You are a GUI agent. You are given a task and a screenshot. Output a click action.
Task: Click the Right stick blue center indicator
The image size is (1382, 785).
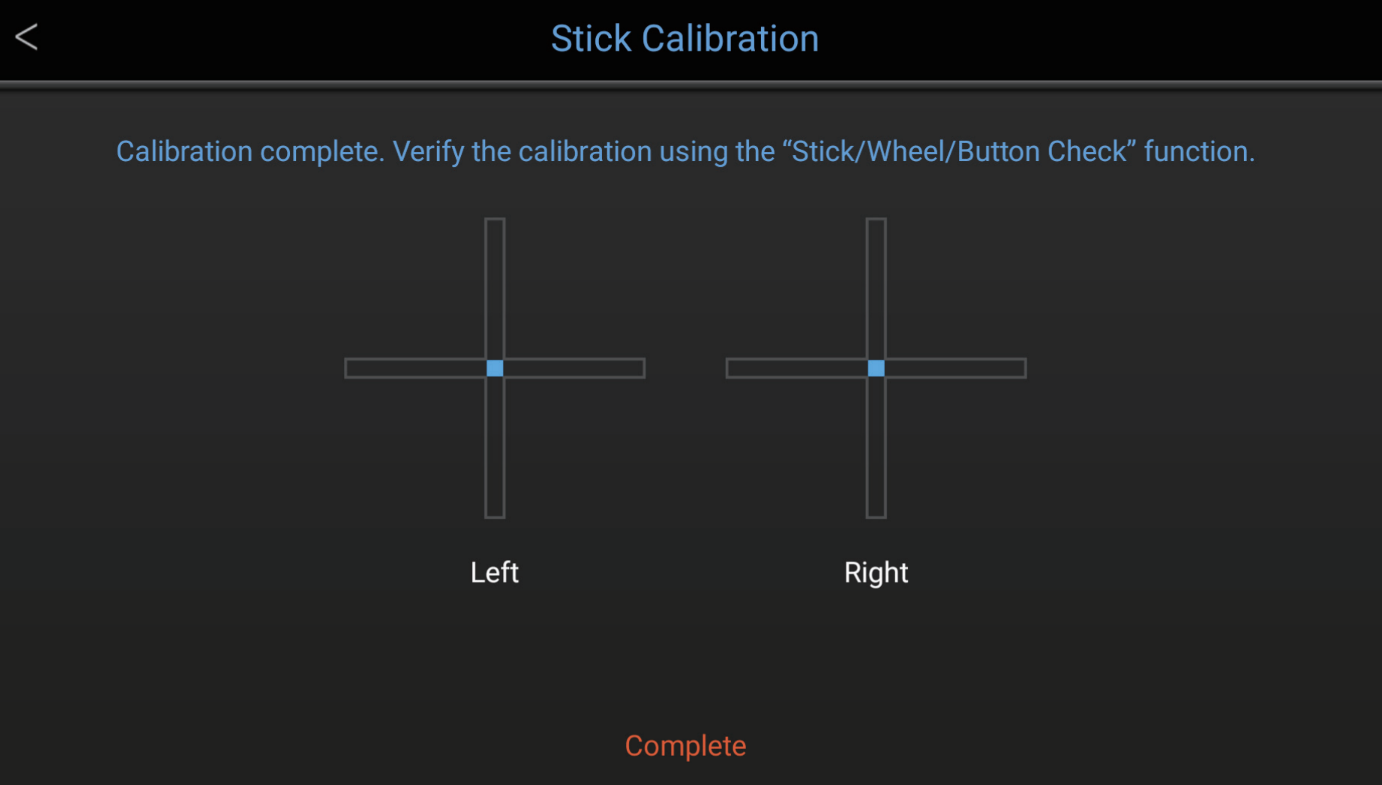[x=876, y=368]
